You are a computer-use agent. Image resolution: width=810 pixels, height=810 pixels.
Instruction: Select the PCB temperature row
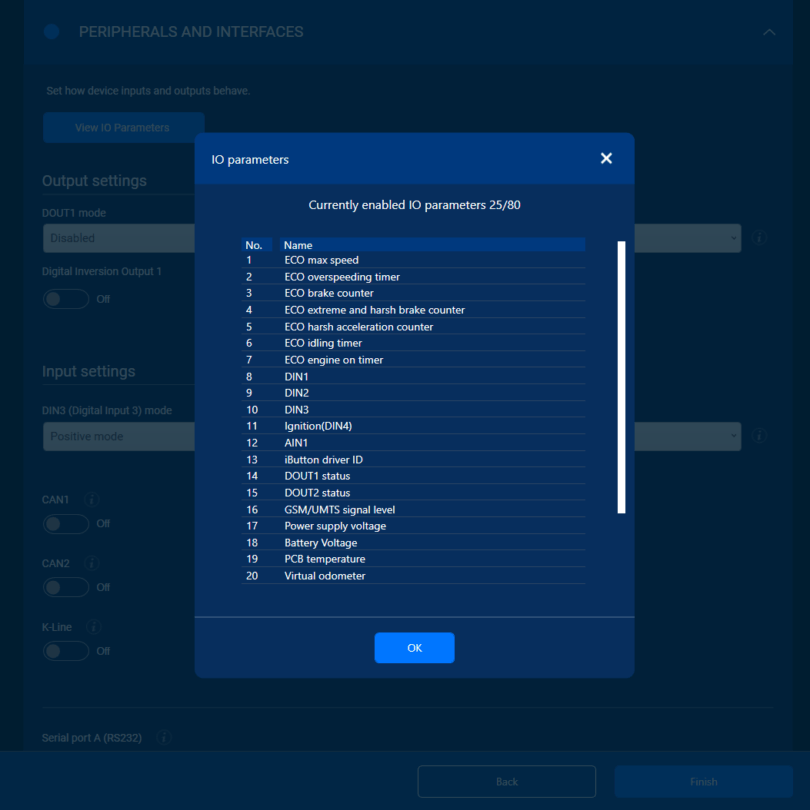point(413,559)
